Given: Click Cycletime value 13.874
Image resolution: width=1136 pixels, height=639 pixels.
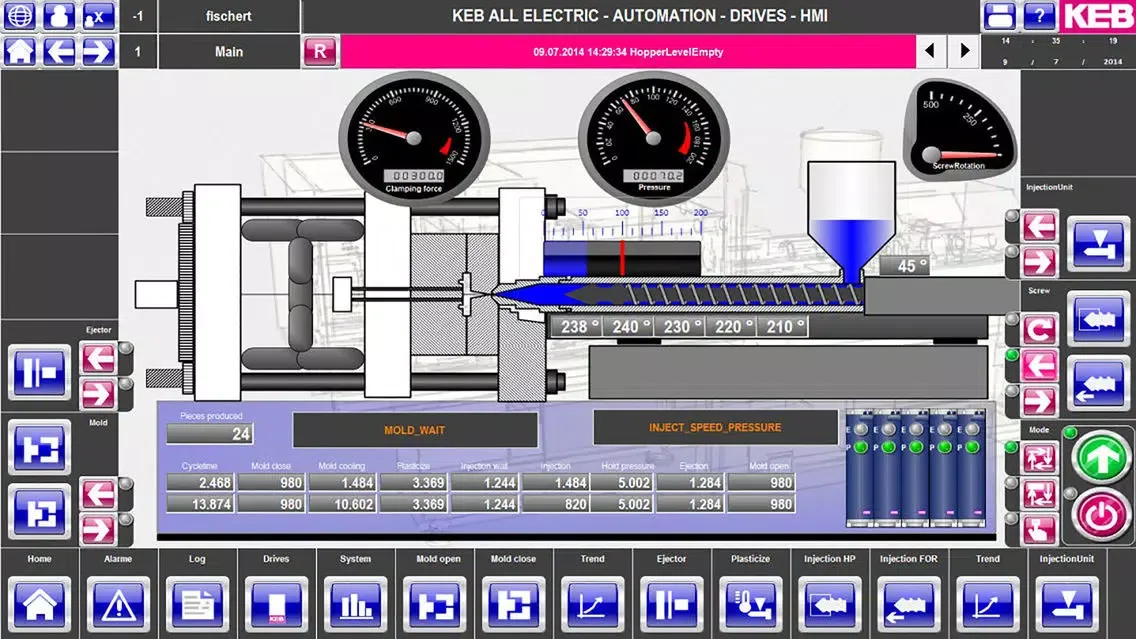Looking at the screenshot, I should [199, 504].
